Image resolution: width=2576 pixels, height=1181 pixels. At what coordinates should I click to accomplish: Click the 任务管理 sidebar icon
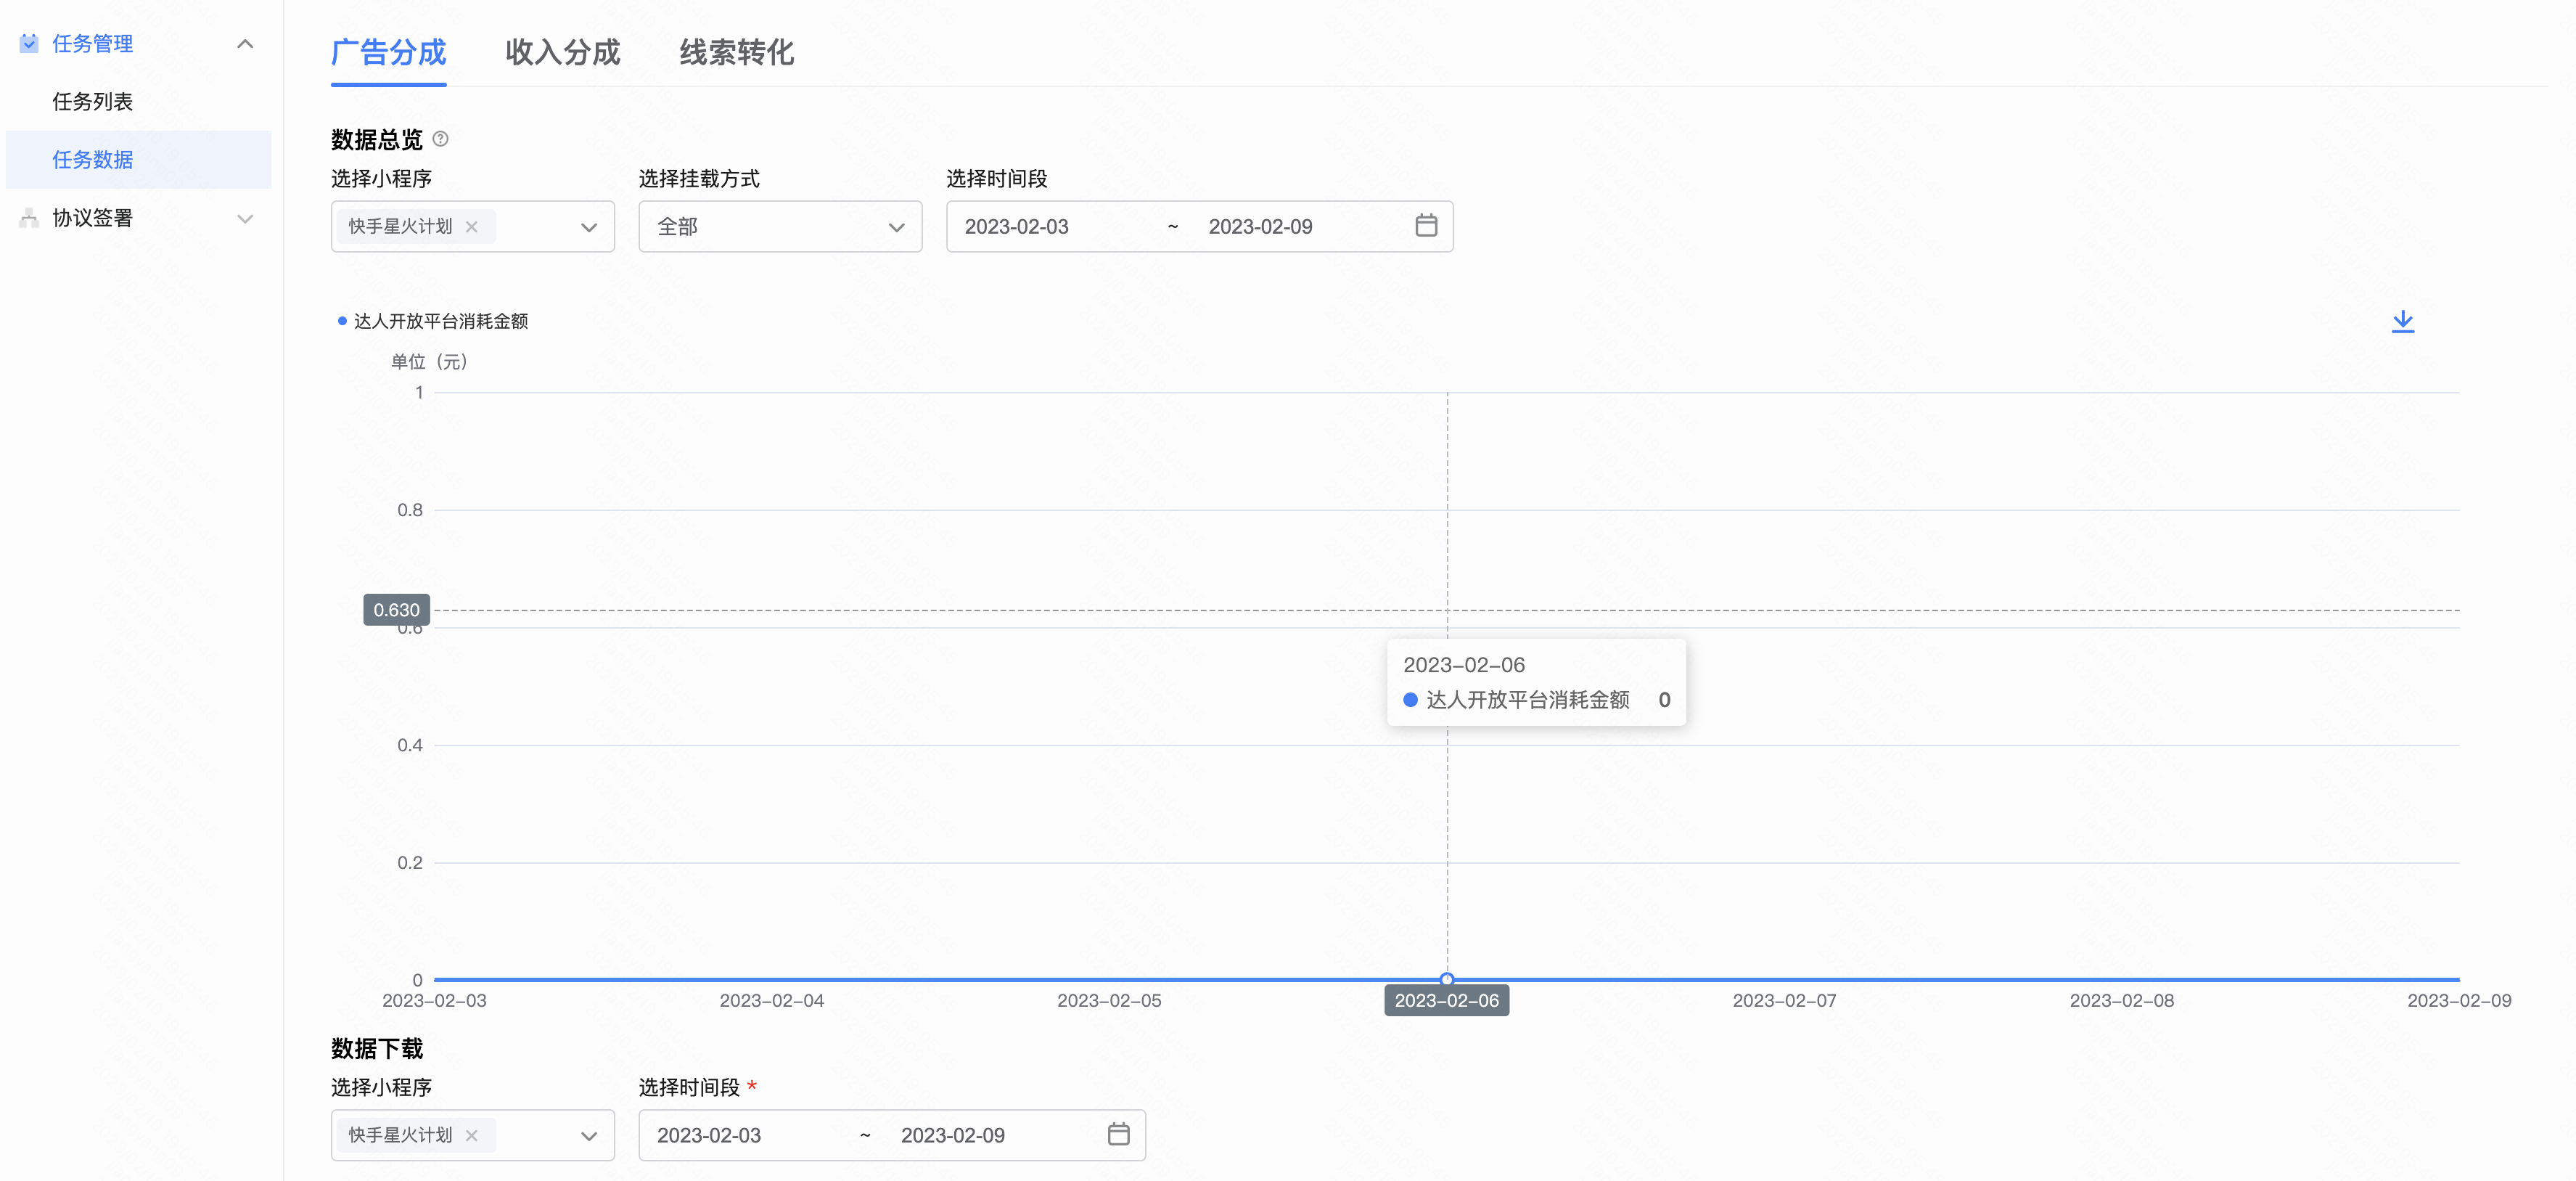(x=29, y=43)
